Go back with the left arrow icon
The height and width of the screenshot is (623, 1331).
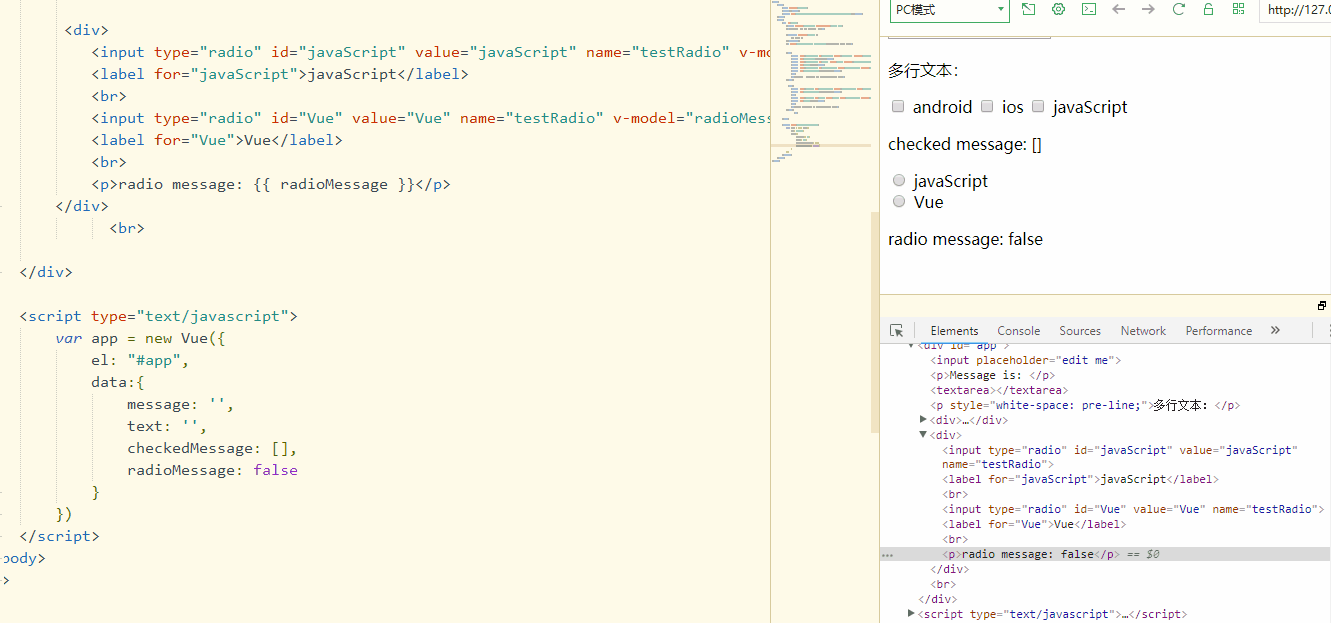(x=1119, y=9)
